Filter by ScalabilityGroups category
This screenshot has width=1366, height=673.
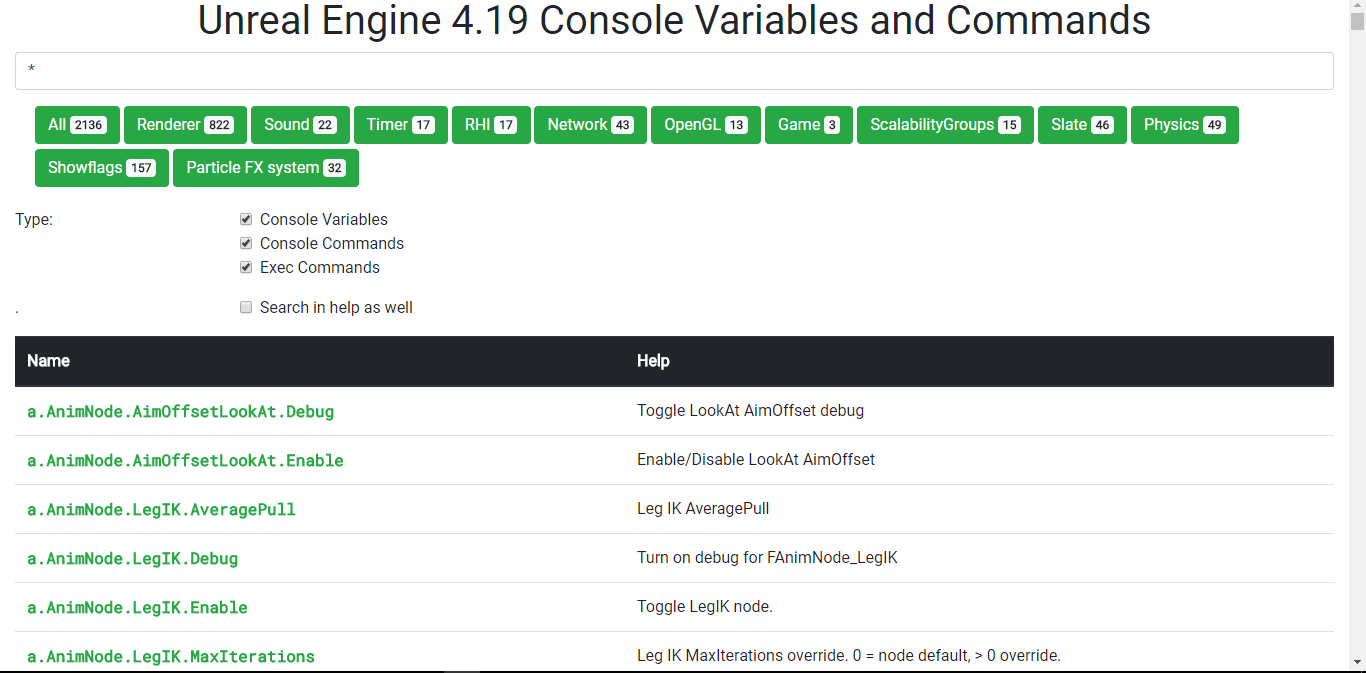945,125
